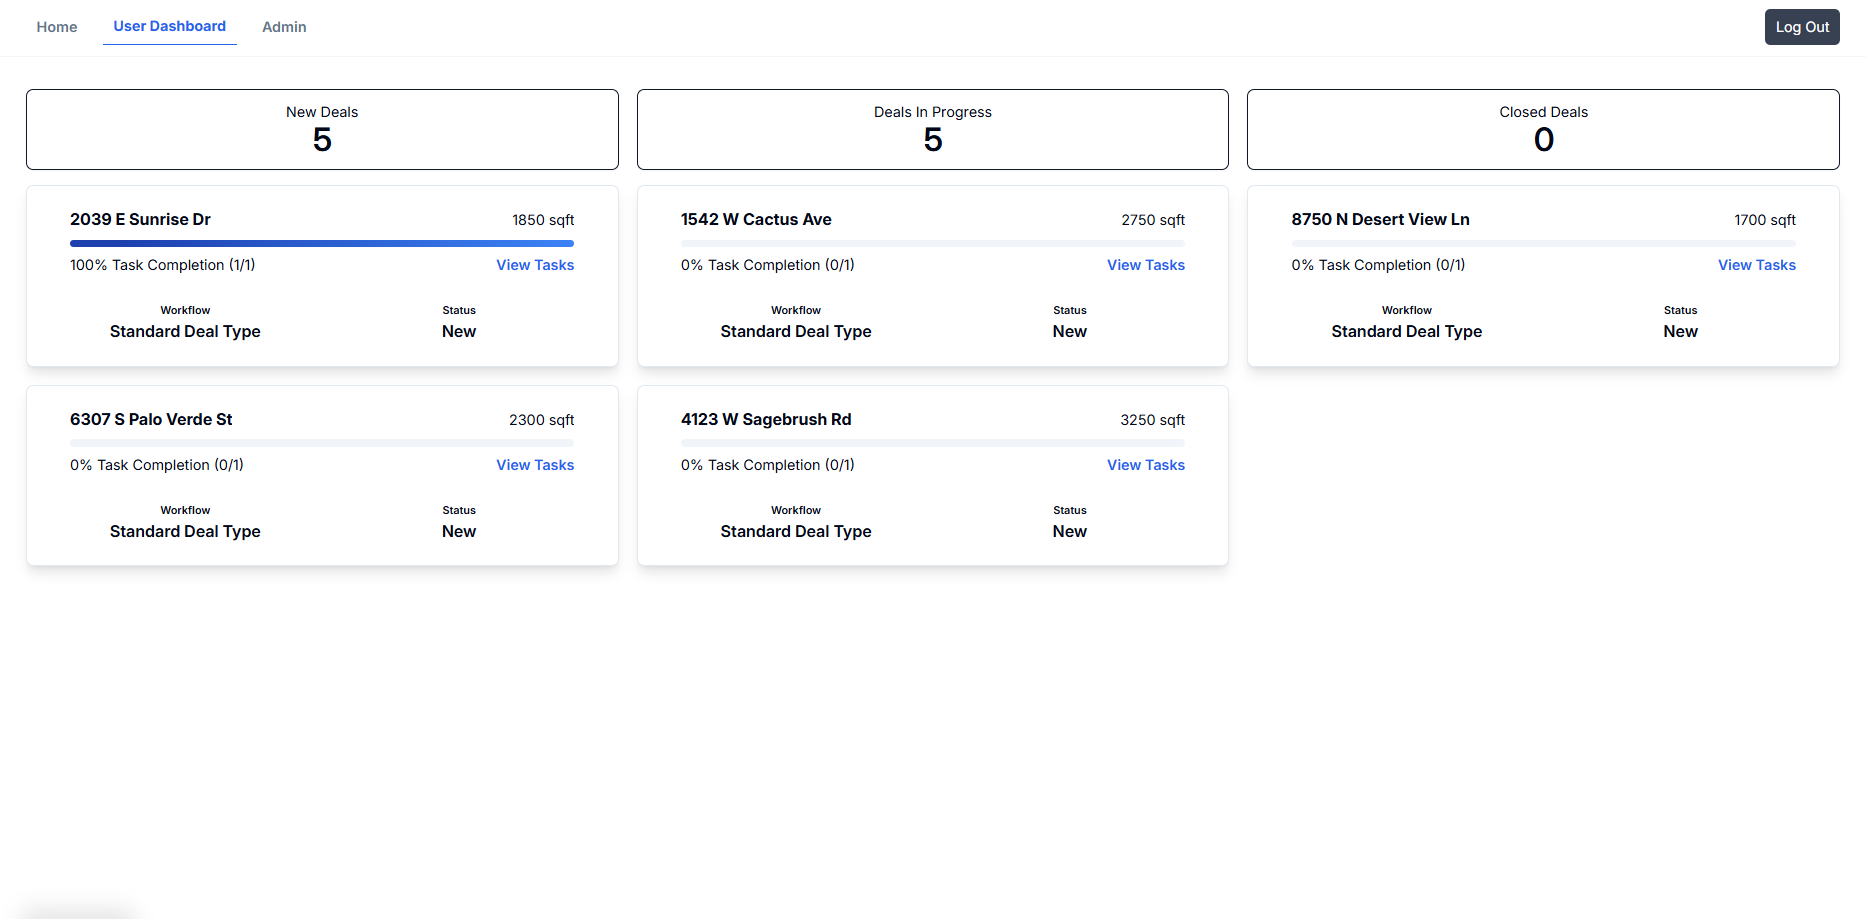Open the New Deals summary card
The height and width of the screenshot is (919, 1866).
click(x=322, y=129)
